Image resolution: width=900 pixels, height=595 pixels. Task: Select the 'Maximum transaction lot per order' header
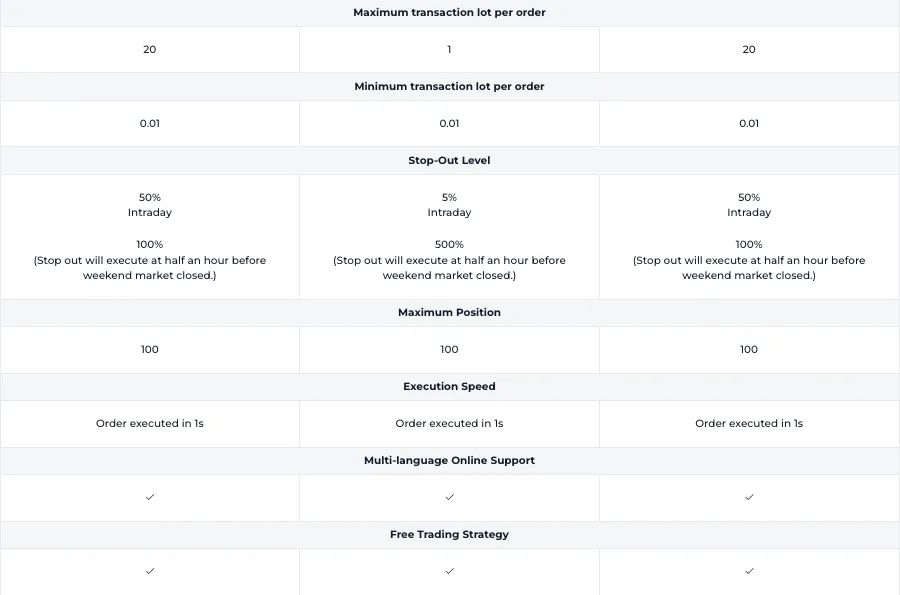click(449, 13)
